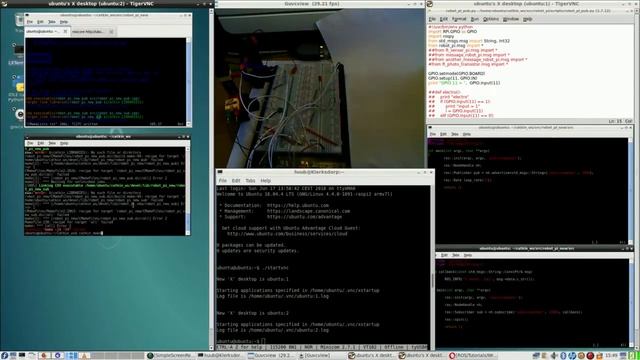Click the help.ubuntu.com documentation URL
This screenshot has height=360, width=640.
(x=298, y=205)
